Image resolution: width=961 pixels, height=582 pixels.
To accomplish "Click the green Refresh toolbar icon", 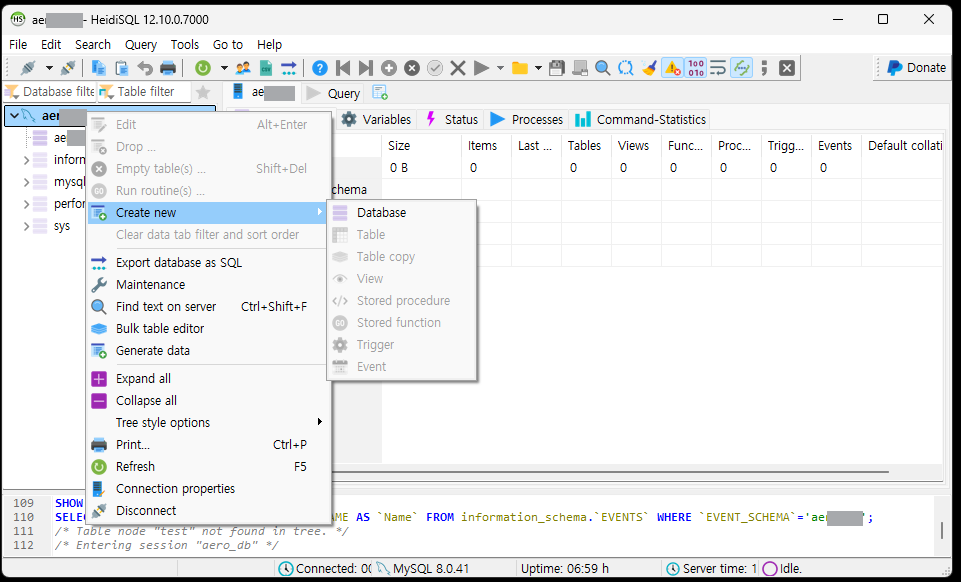I will (x=203, y=68).
